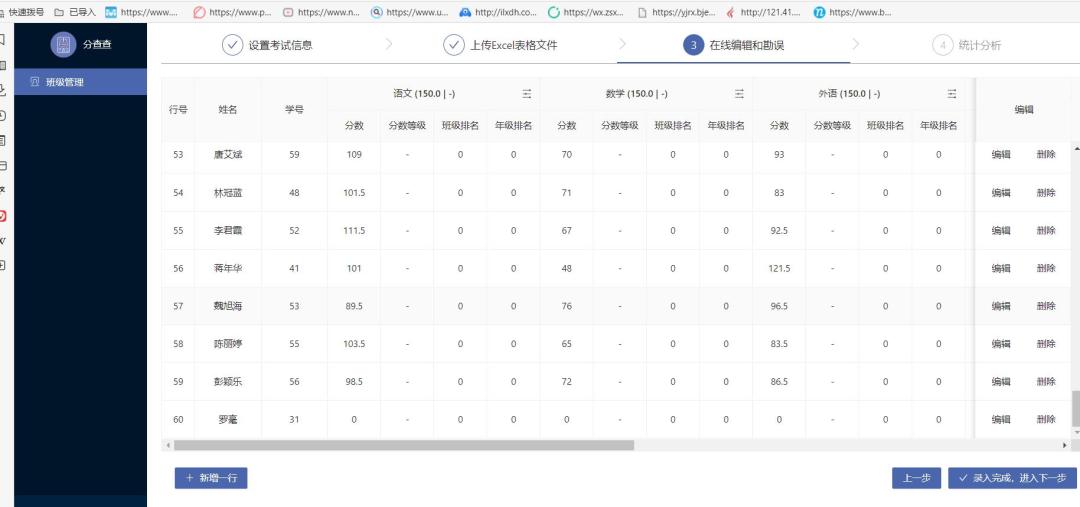Add a new row with 新增一行
The height and width of the screenshot is (507, 1080).
[x=211, y=478]
